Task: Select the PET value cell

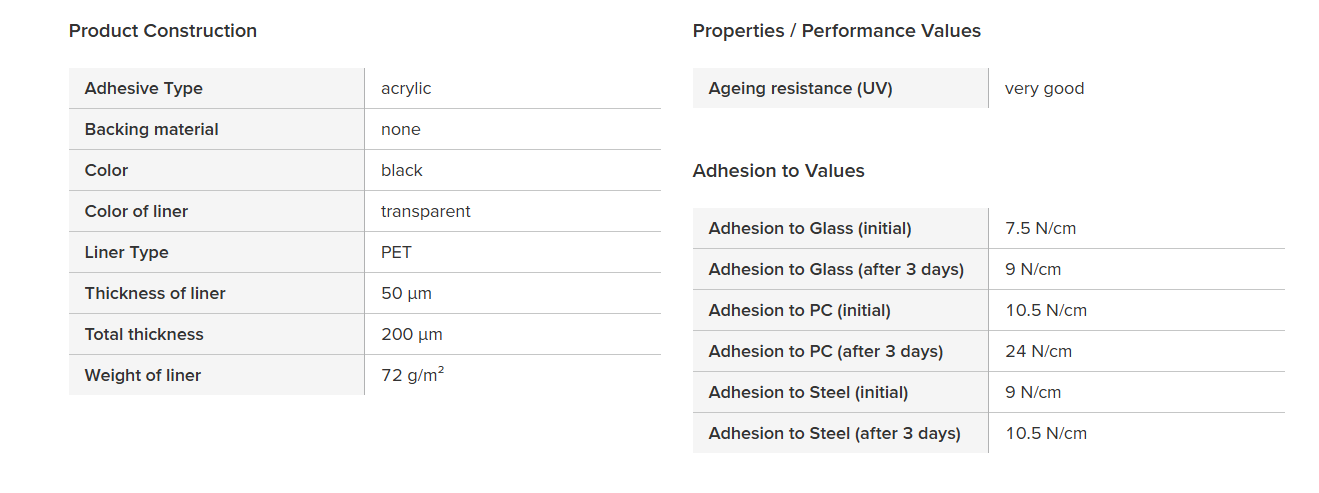Action: point(396,252)
